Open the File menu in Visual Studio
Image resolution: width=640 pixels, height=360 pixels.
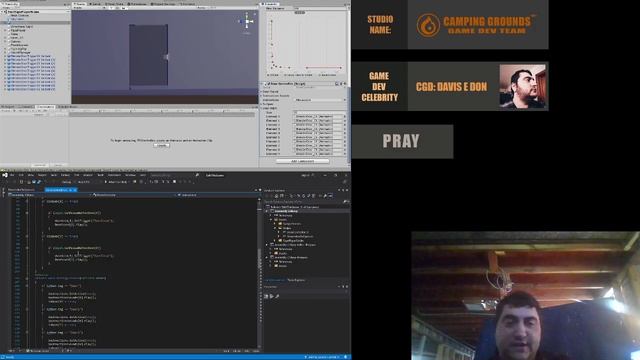(12, 175)
